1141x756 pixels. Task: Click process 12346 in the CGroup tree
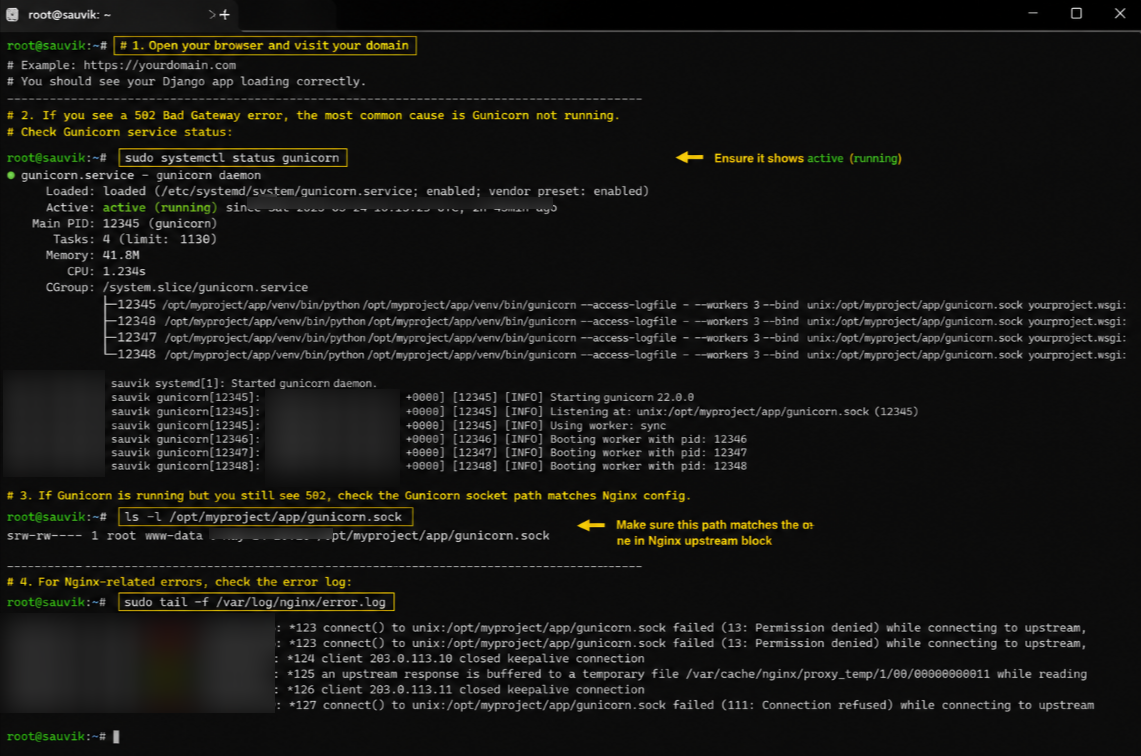(615, 322)
